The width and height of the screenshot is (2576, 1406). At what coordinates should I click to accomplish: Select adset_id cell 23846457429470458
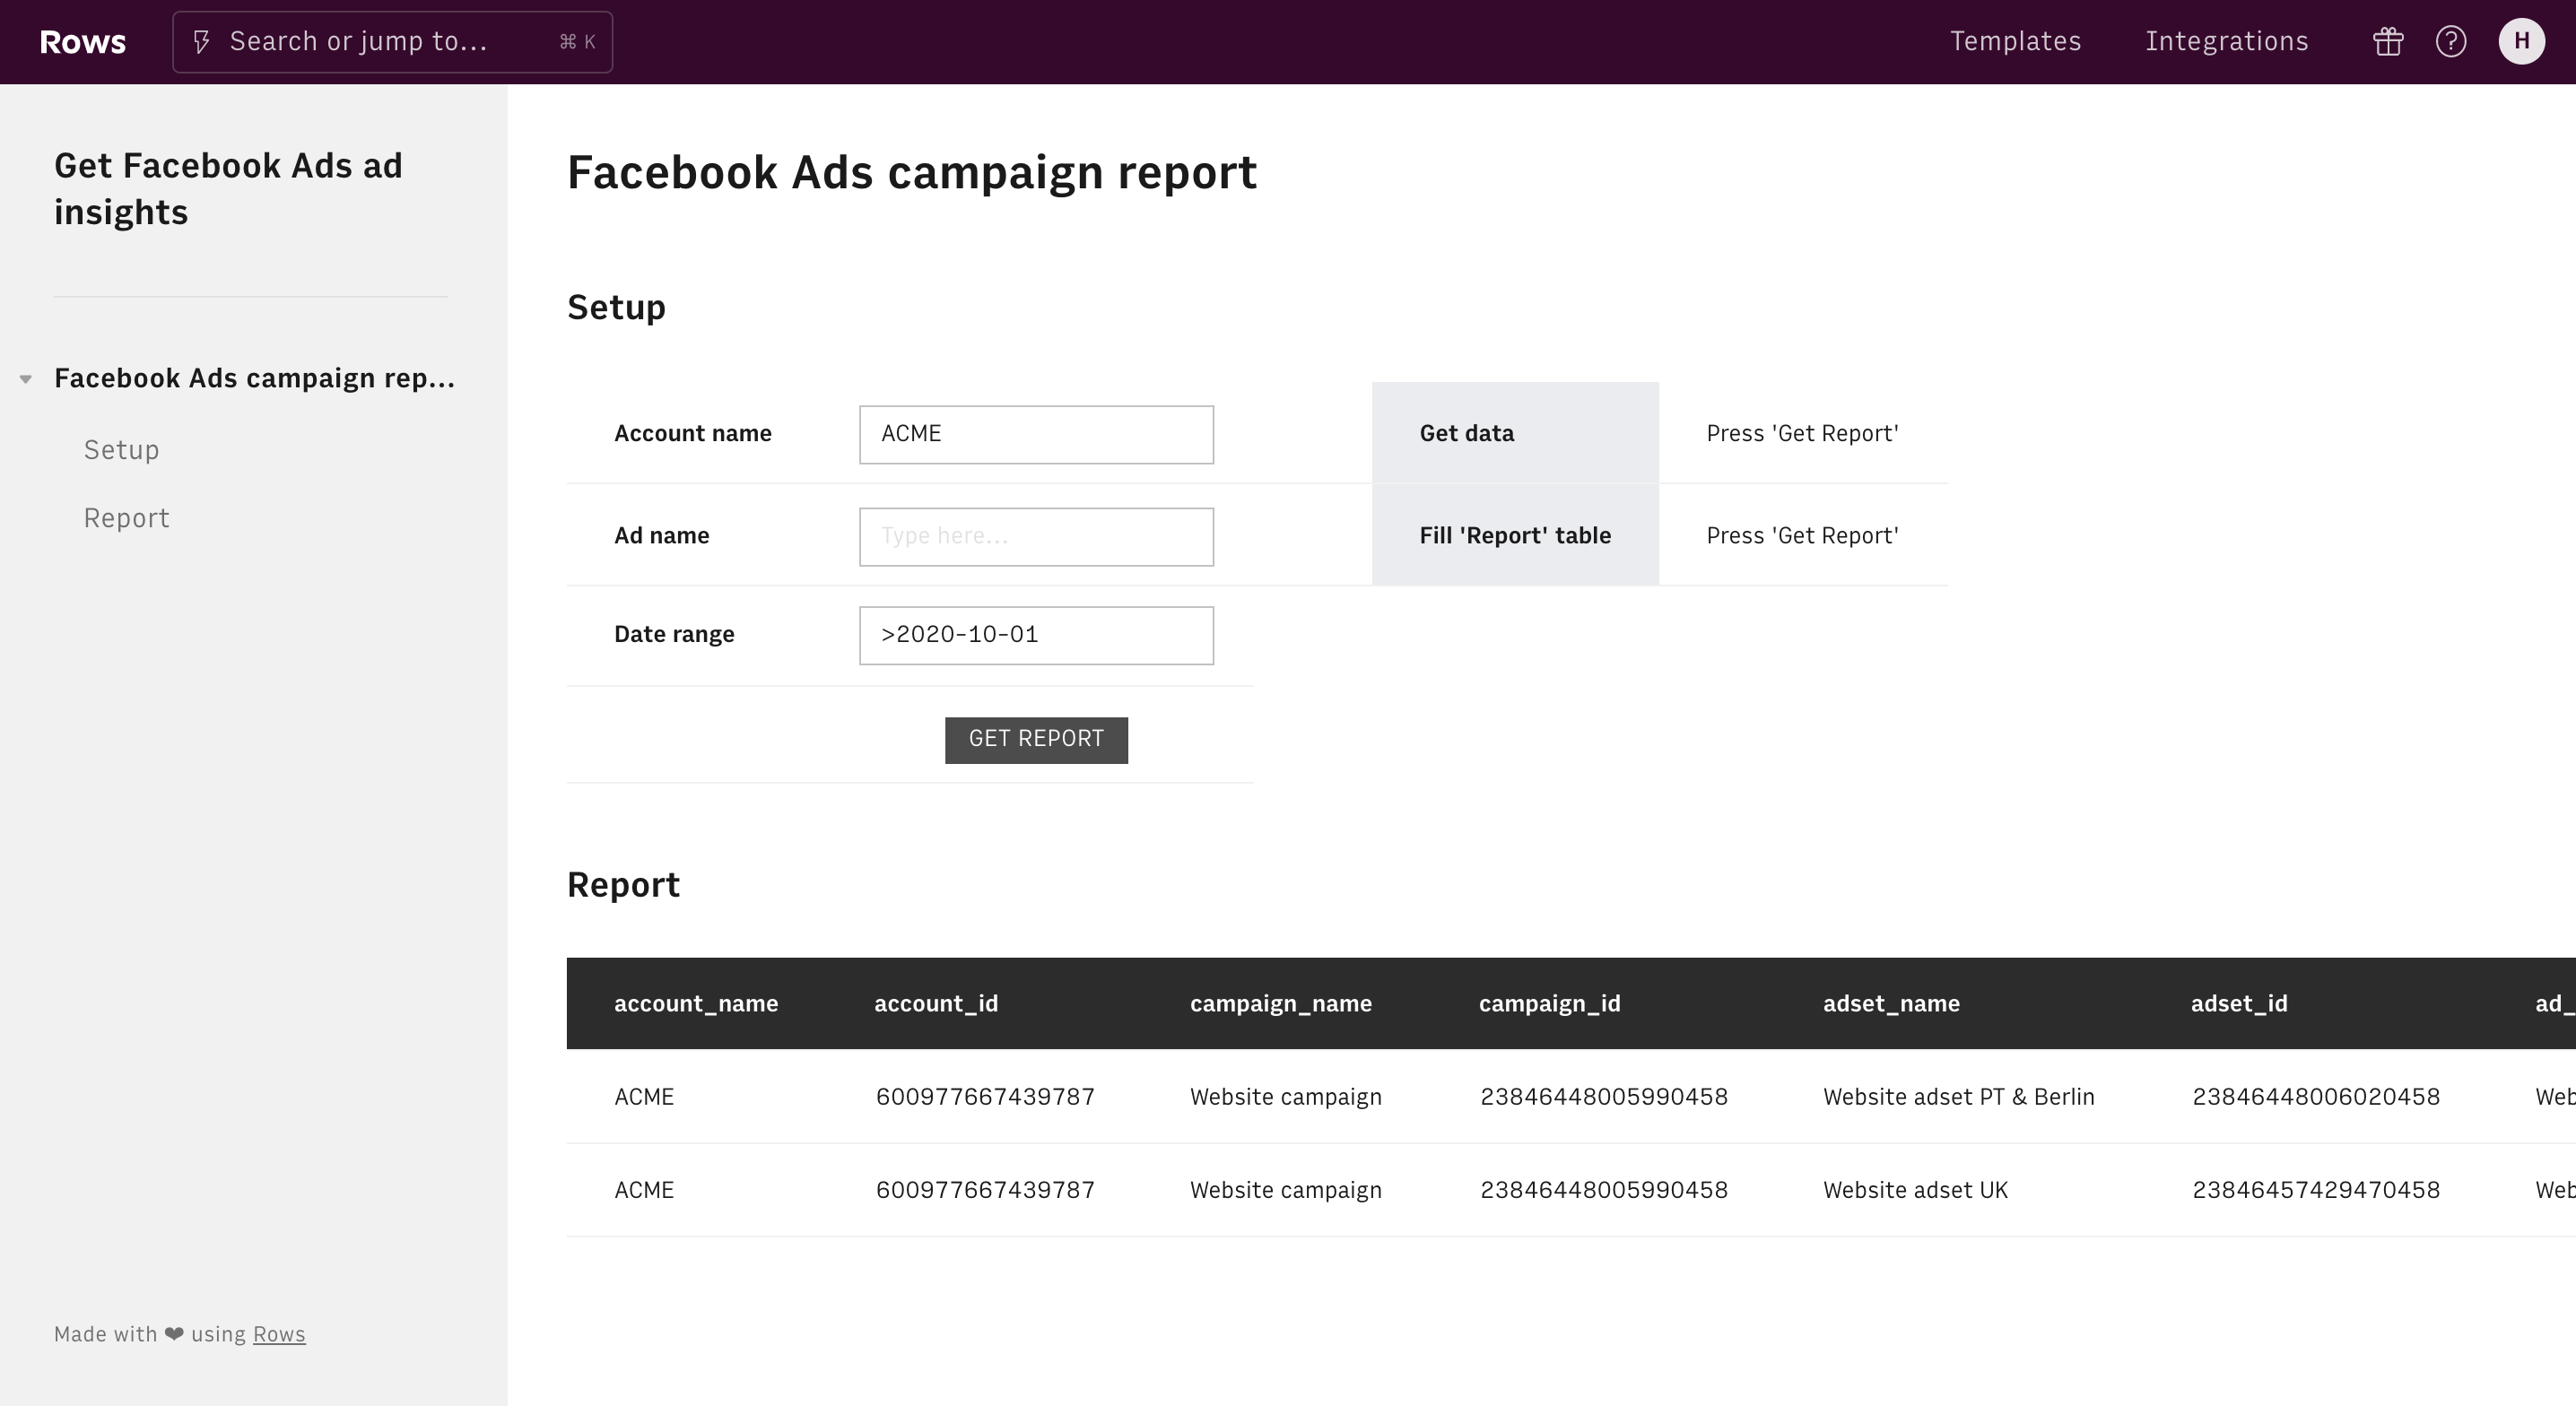2316,1190
